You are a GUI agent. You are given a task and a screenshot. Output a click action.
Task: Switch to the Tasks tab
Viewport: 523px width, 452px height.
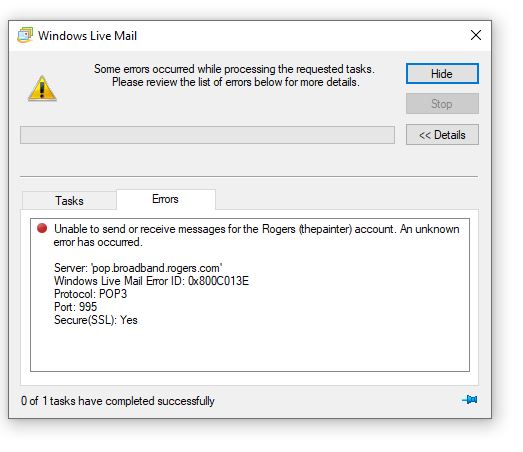[69, 201]
